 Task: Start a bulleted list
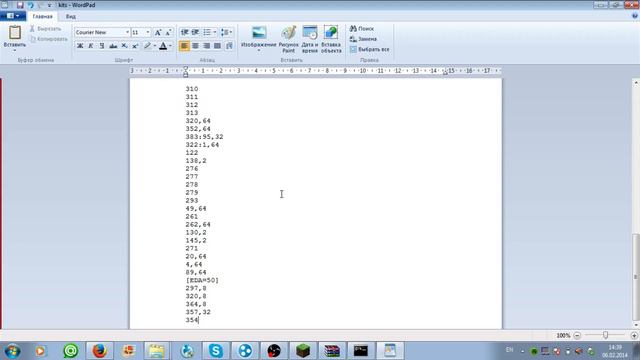coord(207,32)
